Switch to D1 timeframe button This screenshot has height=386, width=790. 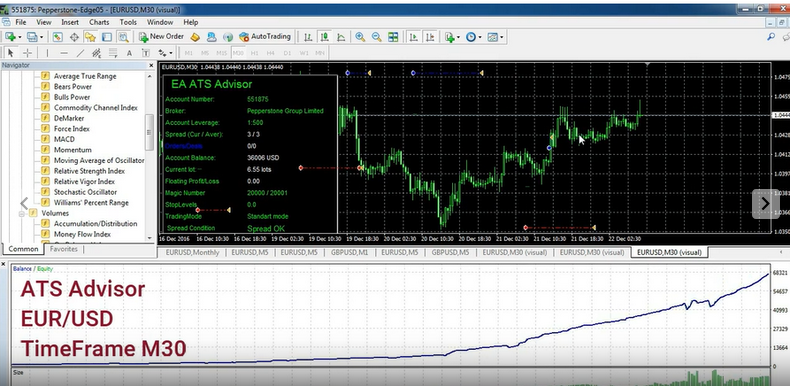(287, 52)
